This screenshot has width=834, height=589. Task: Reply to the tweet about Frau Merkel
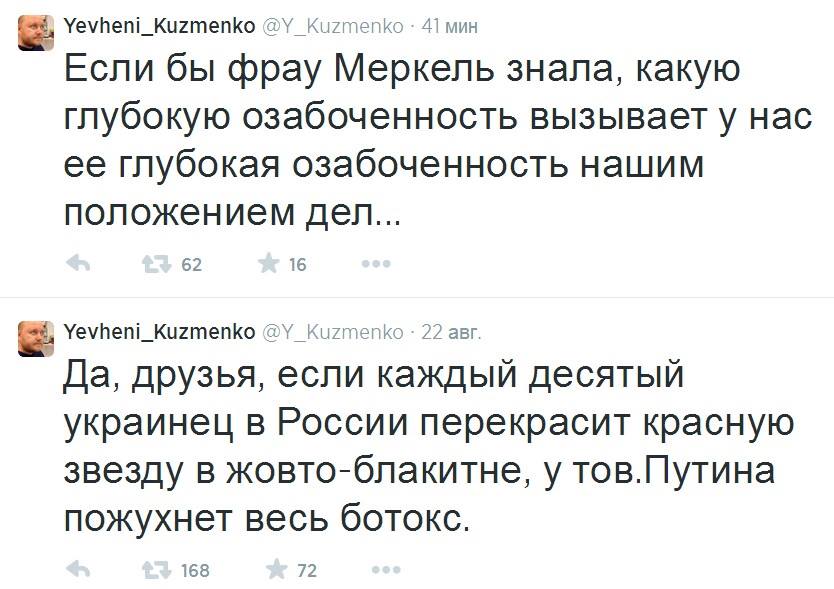(x=77, y=264)
